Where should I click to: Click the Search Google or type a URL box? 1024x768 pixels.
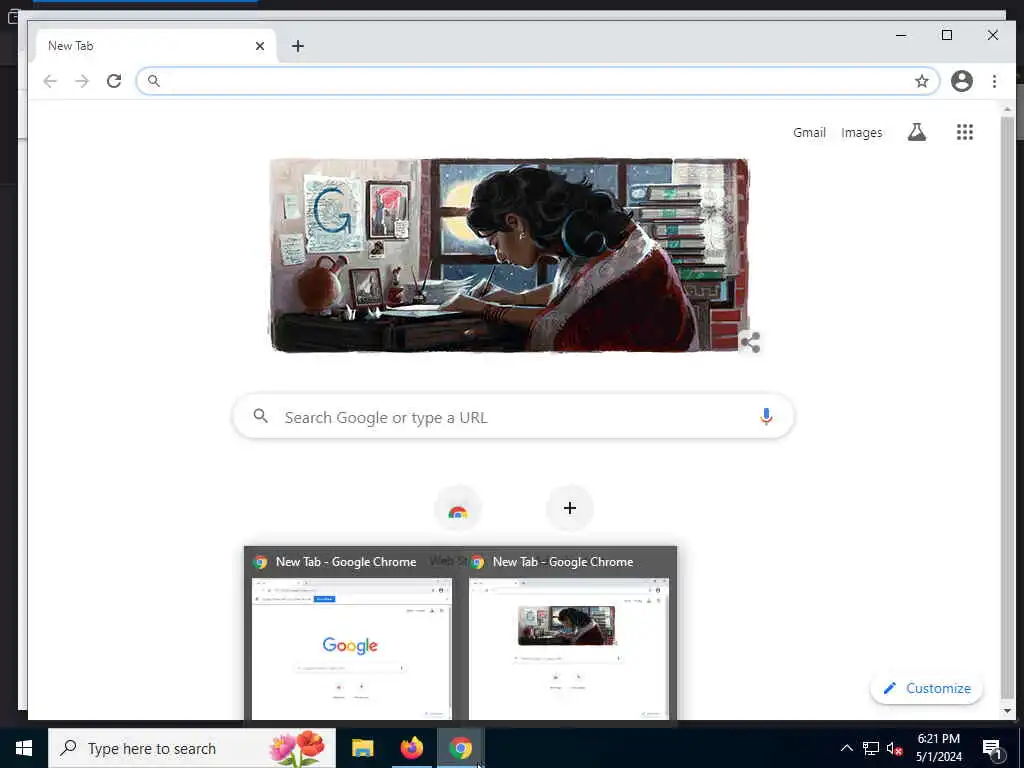(x=513, y=417)
